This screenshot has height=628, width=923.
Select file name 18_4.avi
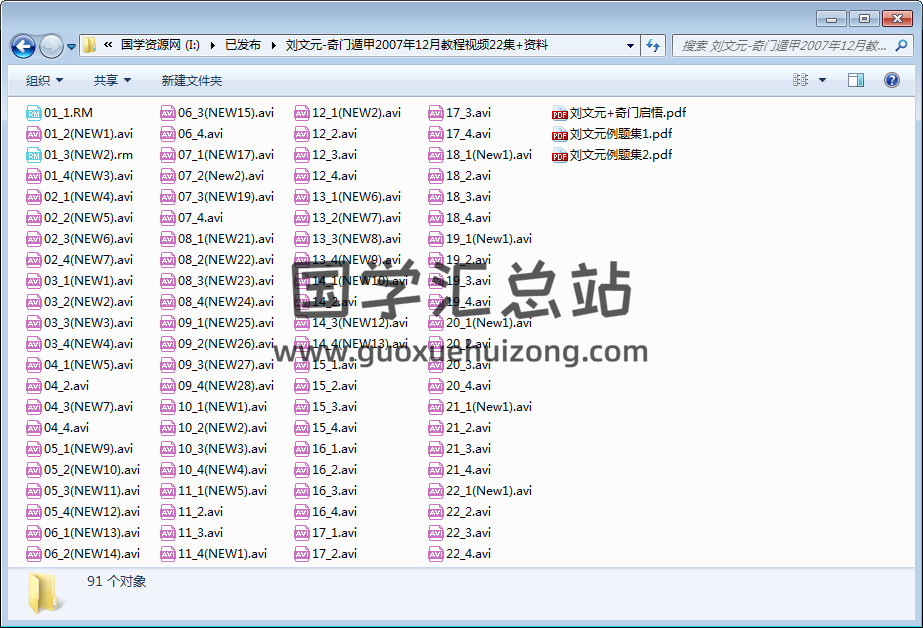[468, 218]
